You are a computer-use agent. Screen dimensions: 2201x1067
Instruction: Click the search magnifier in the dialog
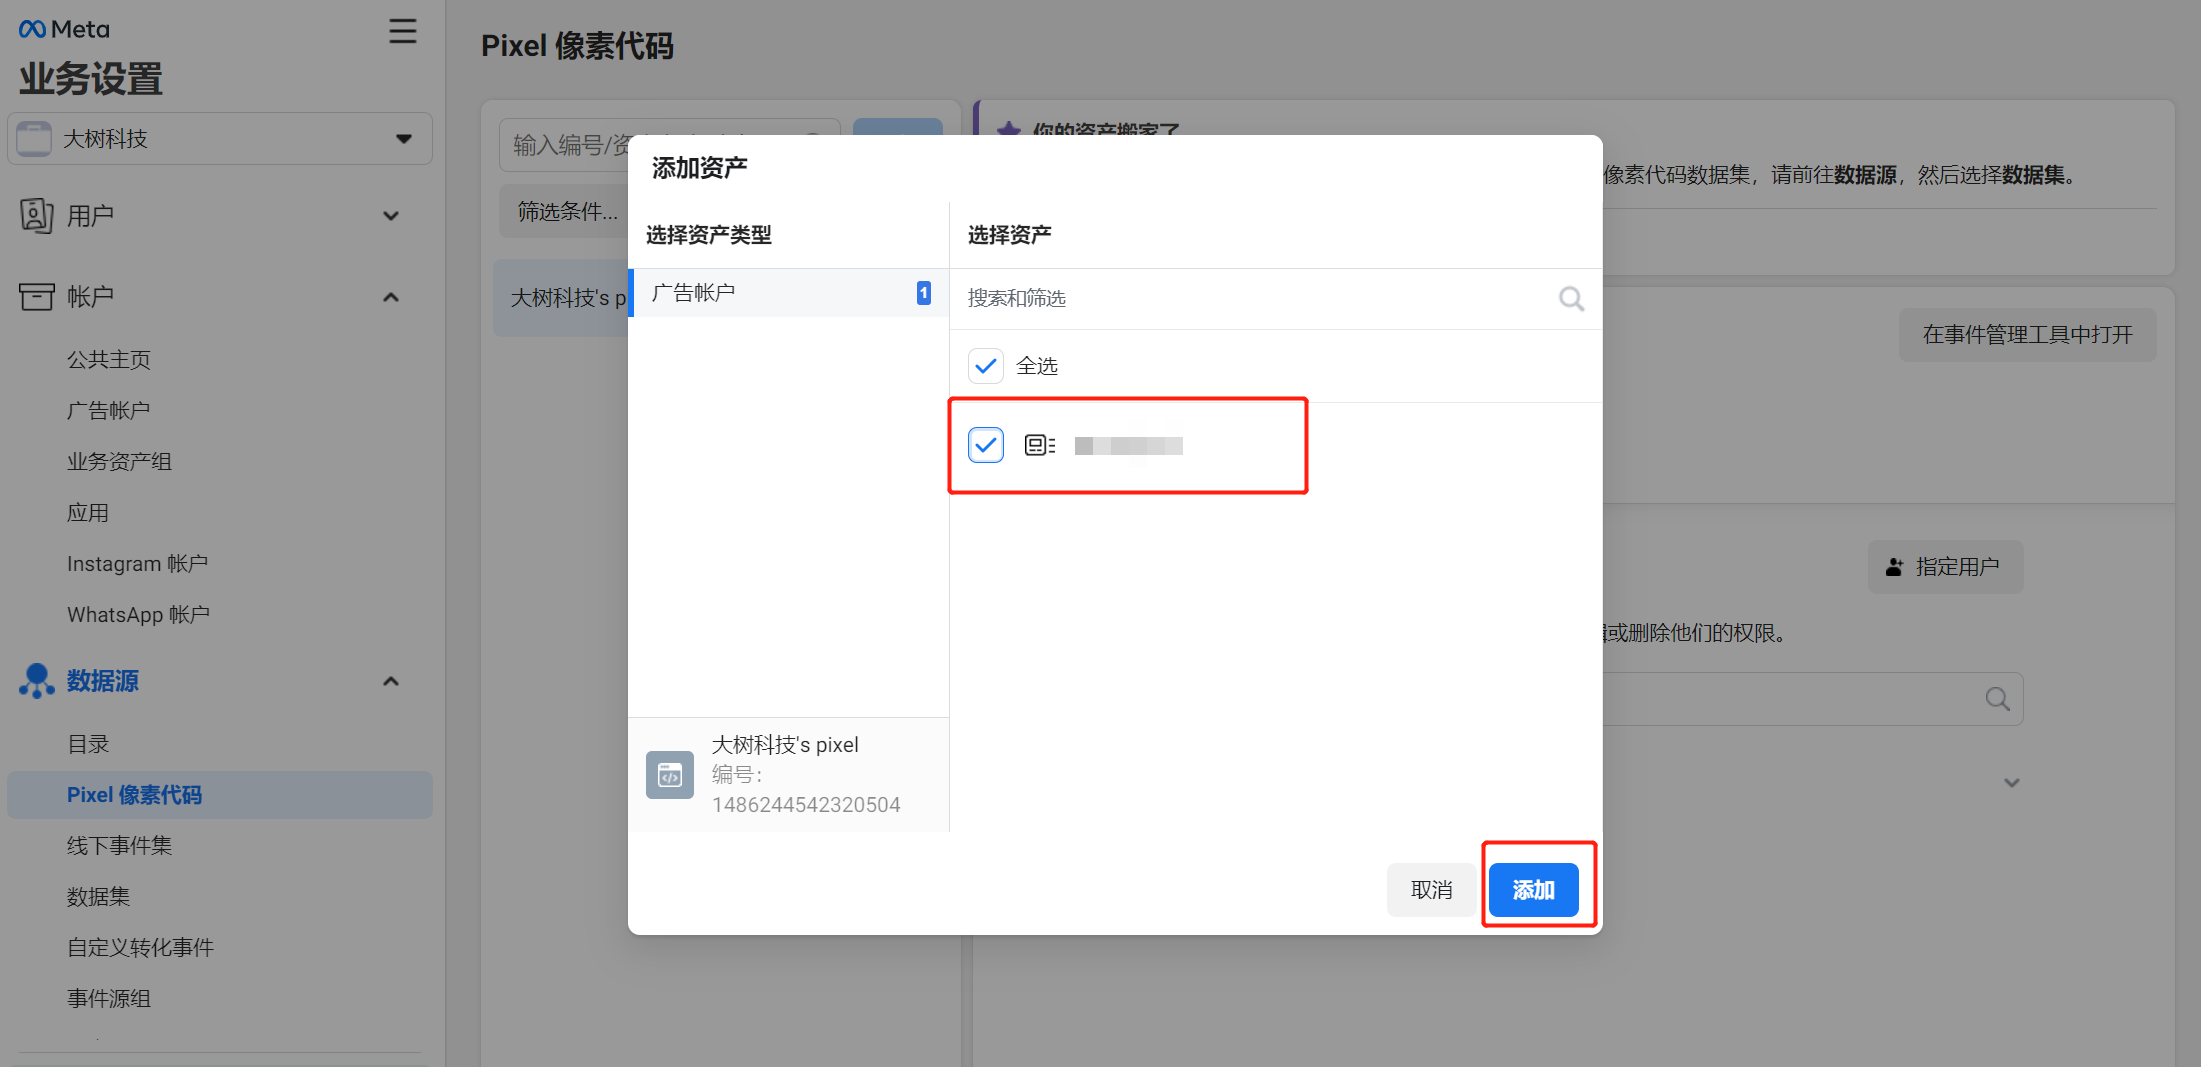tap(1571, 298)
